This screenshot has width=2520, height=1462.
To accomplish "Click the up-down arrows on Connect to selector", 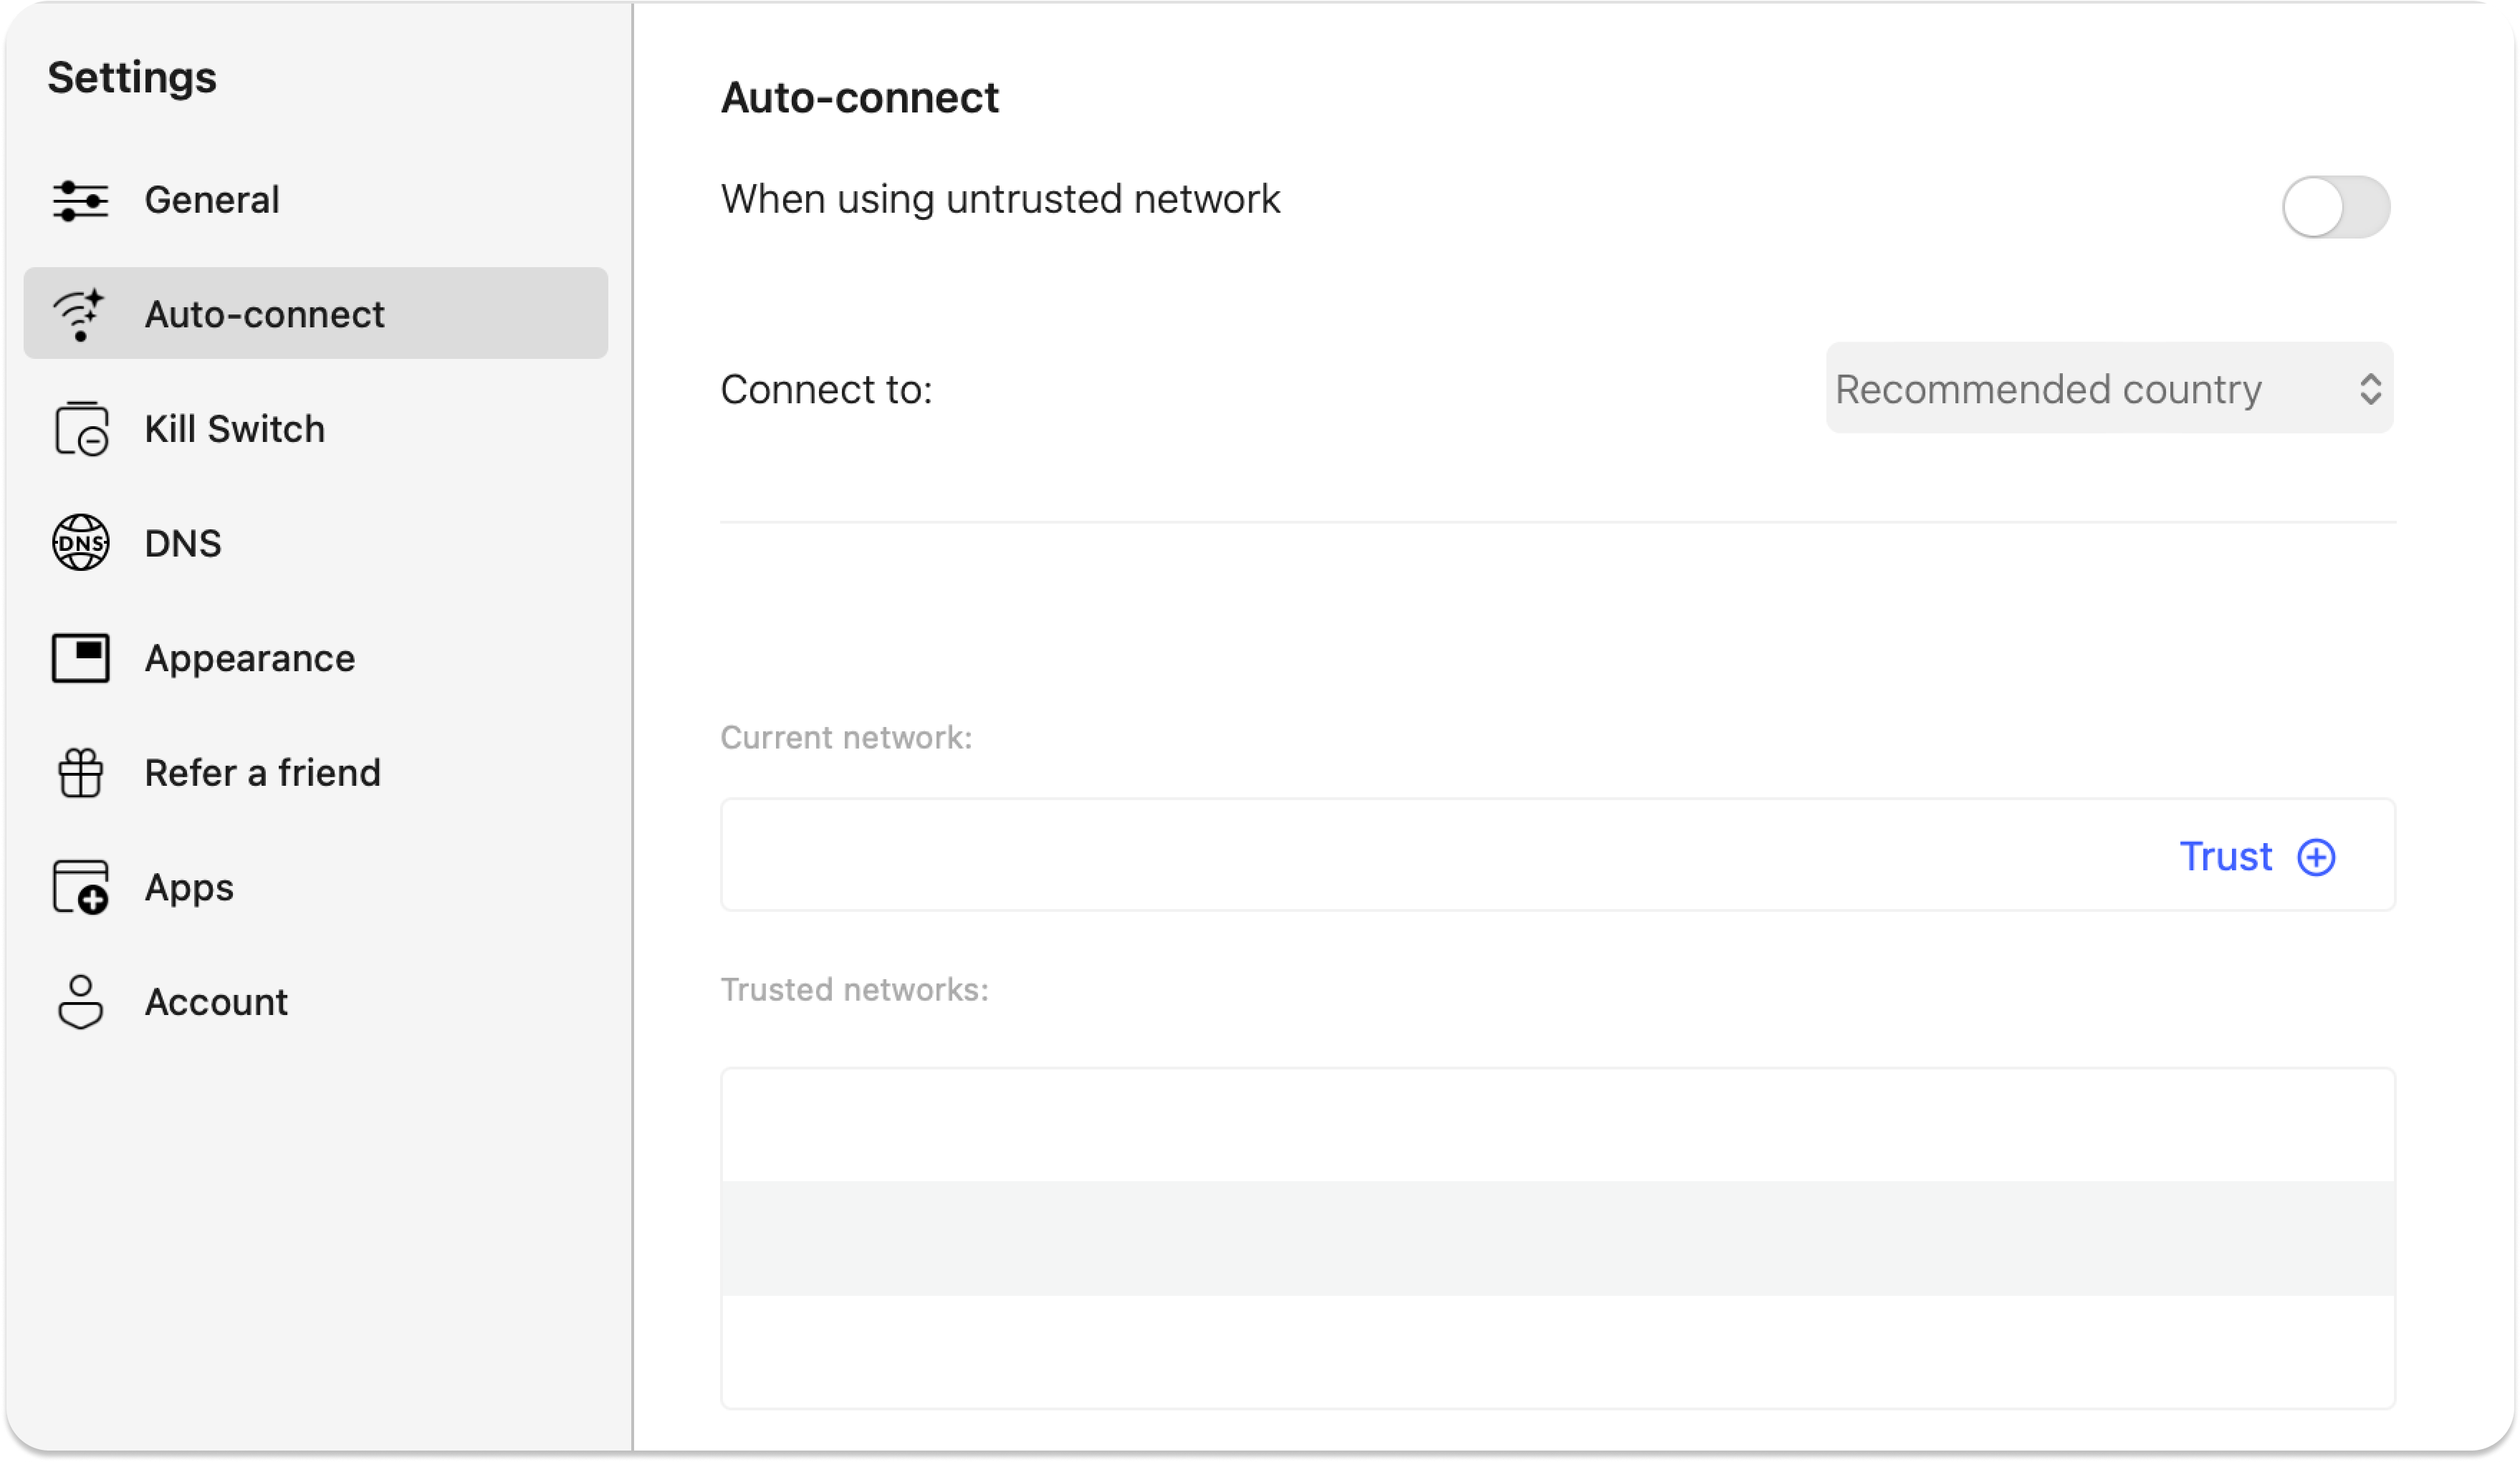I will [2369, 388].
